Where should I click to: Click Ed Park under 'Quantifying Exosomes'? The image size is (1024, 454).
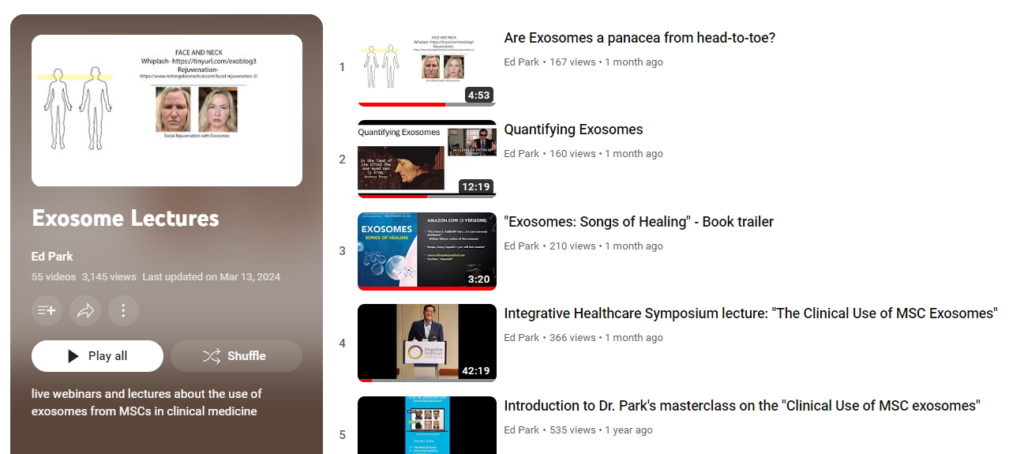(x=522, y=154)
